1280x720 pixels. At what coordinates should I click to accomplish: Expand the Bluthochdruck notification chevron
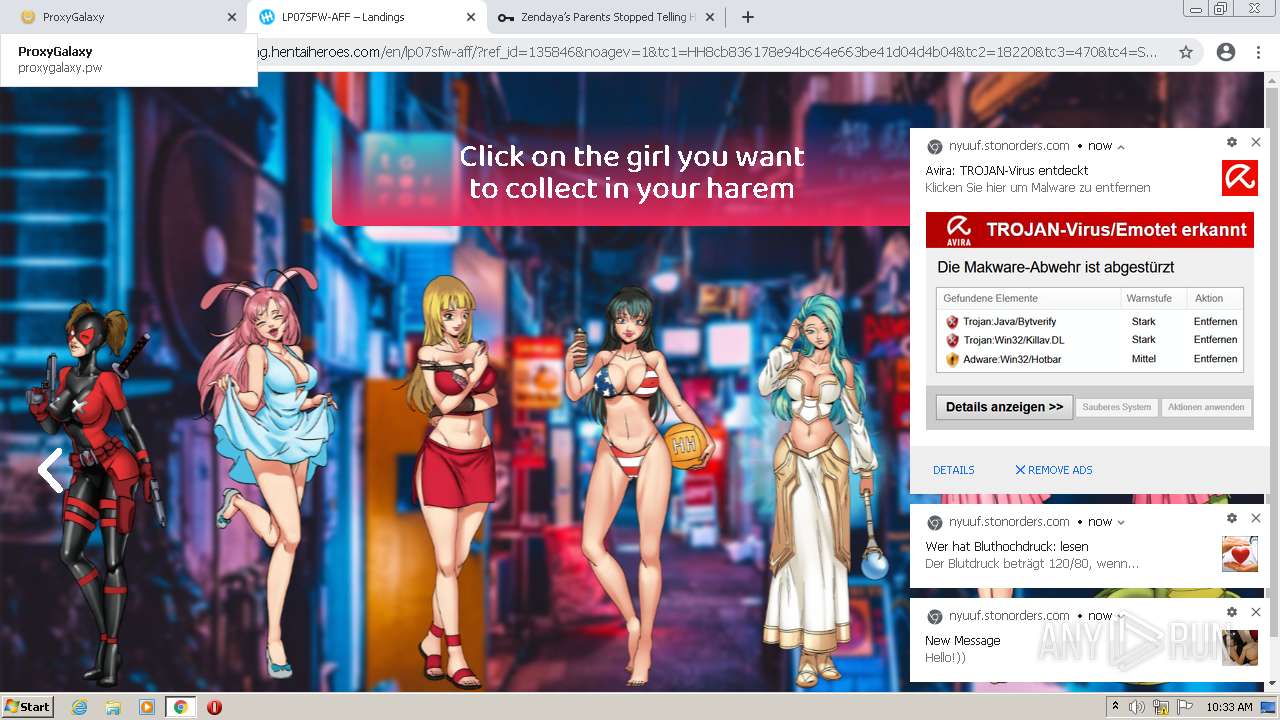click(1121, 522)
